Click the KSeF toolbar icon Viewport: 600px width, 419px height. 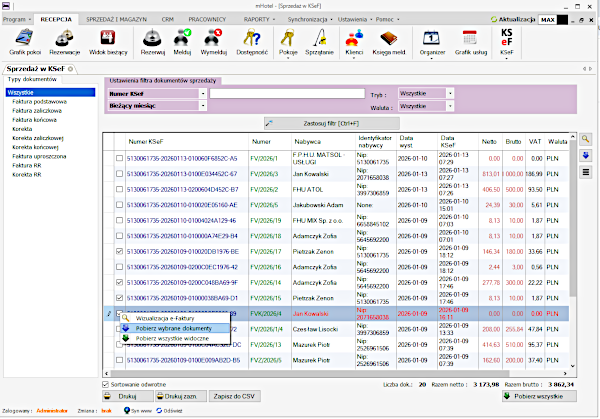tap(507, 39)
